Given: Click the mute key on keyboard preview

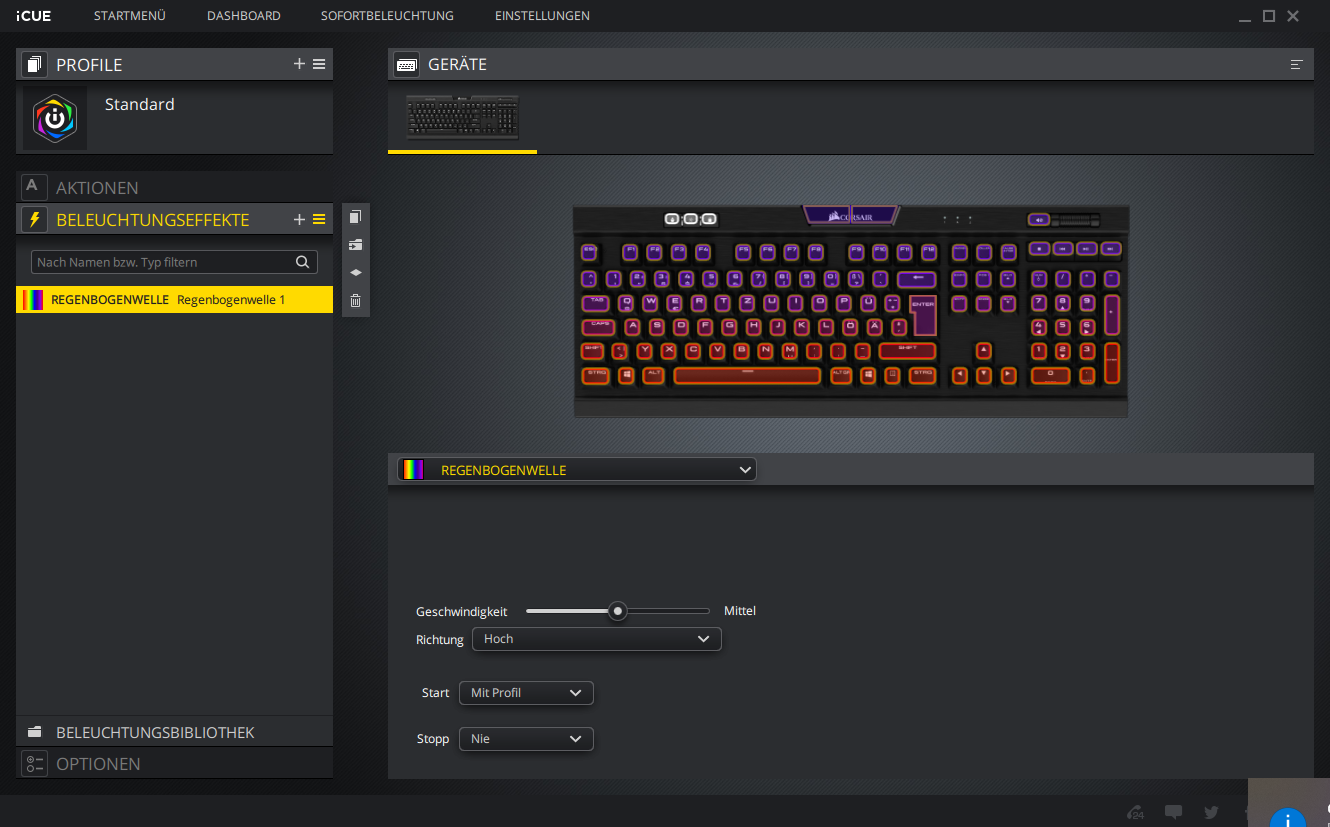Looking at the screenshot, I should 1039,219.
